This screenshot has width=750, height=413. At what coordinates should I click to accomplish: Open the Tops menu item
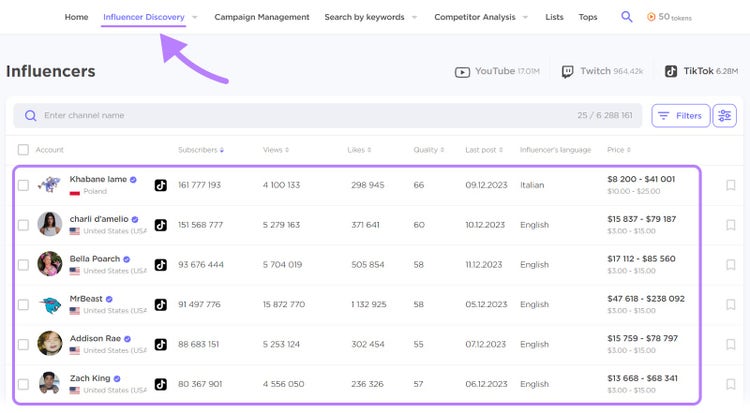(588, 17)
